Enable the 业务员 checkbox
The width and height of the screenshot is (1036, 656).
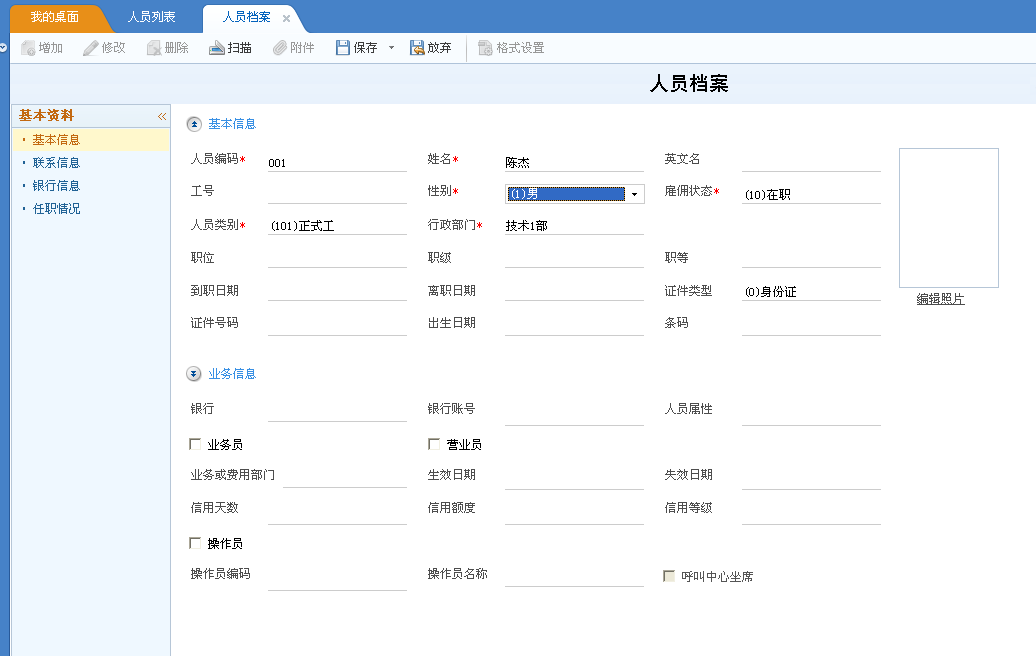pyautogui.click(x=193, y=443)
